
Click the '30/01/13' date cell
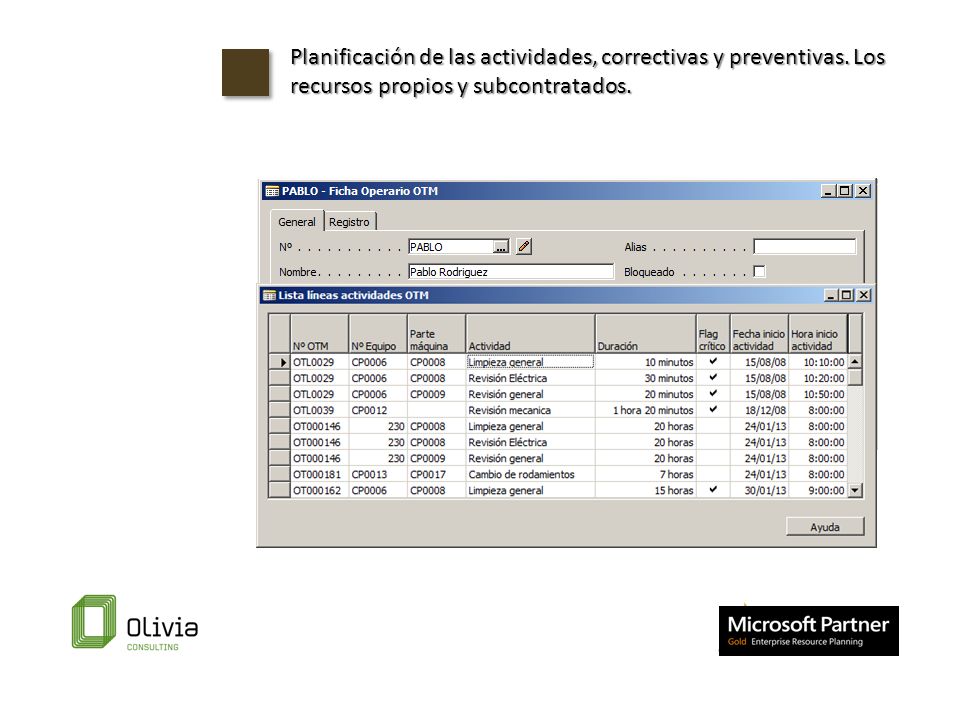pos(759,490)
